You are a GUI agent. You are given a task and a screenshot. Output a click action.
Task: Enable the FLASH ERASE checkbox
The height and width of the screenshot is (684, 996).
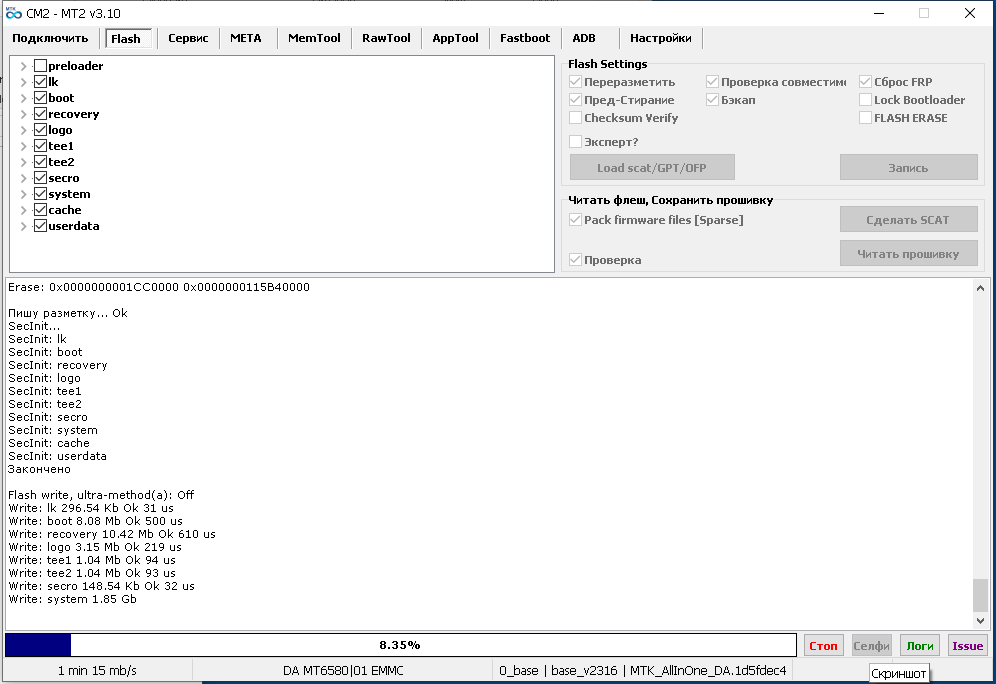click(866, 118)
